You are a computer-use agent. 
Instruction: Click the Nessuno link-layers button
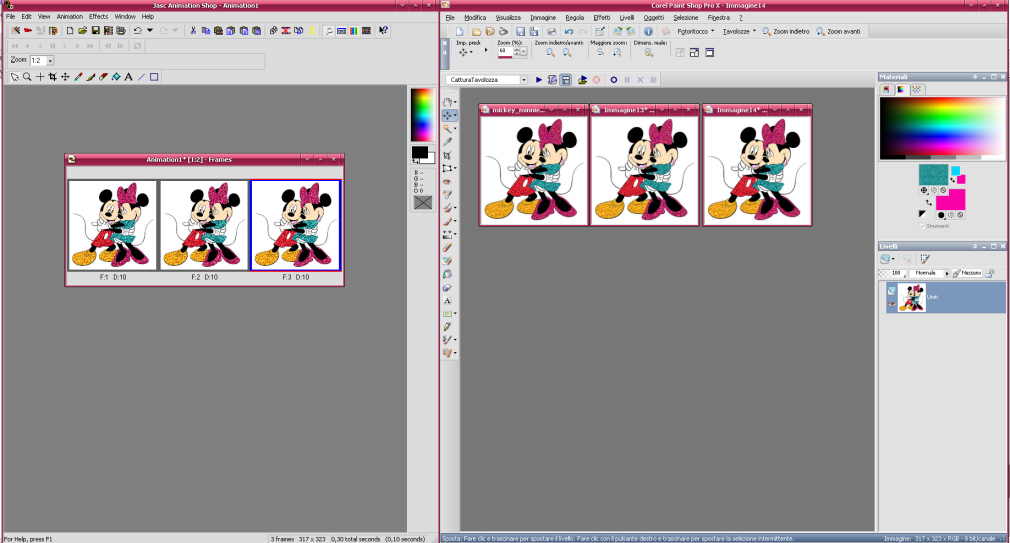pyautogui.click(x=967, y=273)
